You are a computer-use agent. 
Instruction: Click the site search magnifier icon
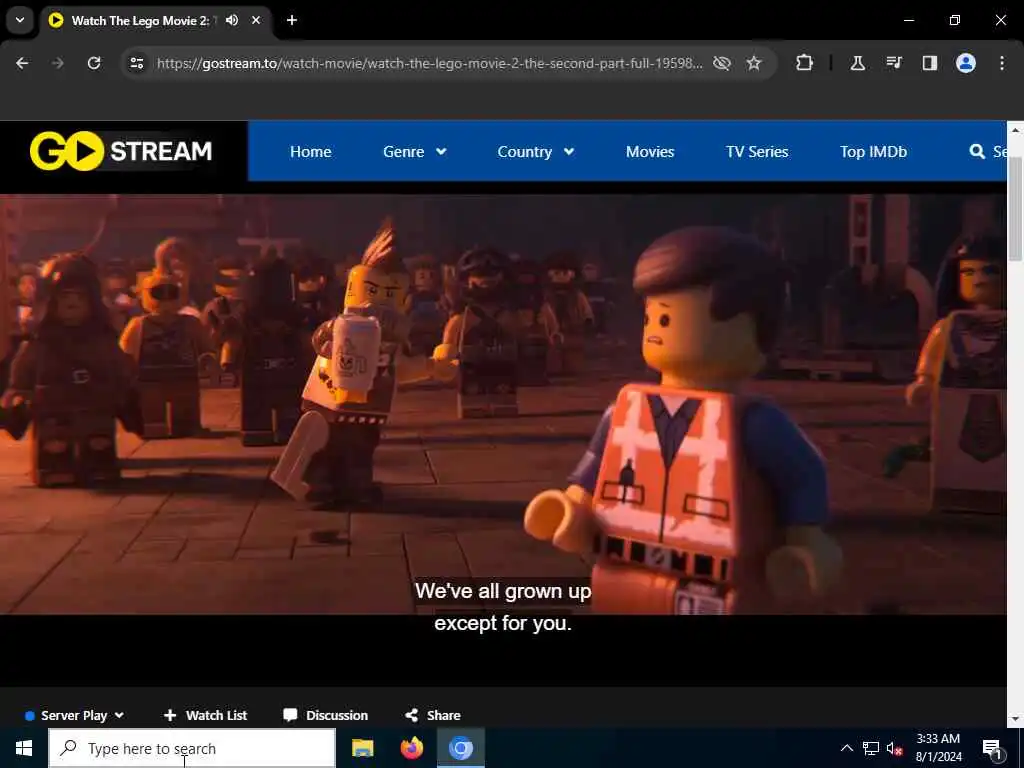977,152
